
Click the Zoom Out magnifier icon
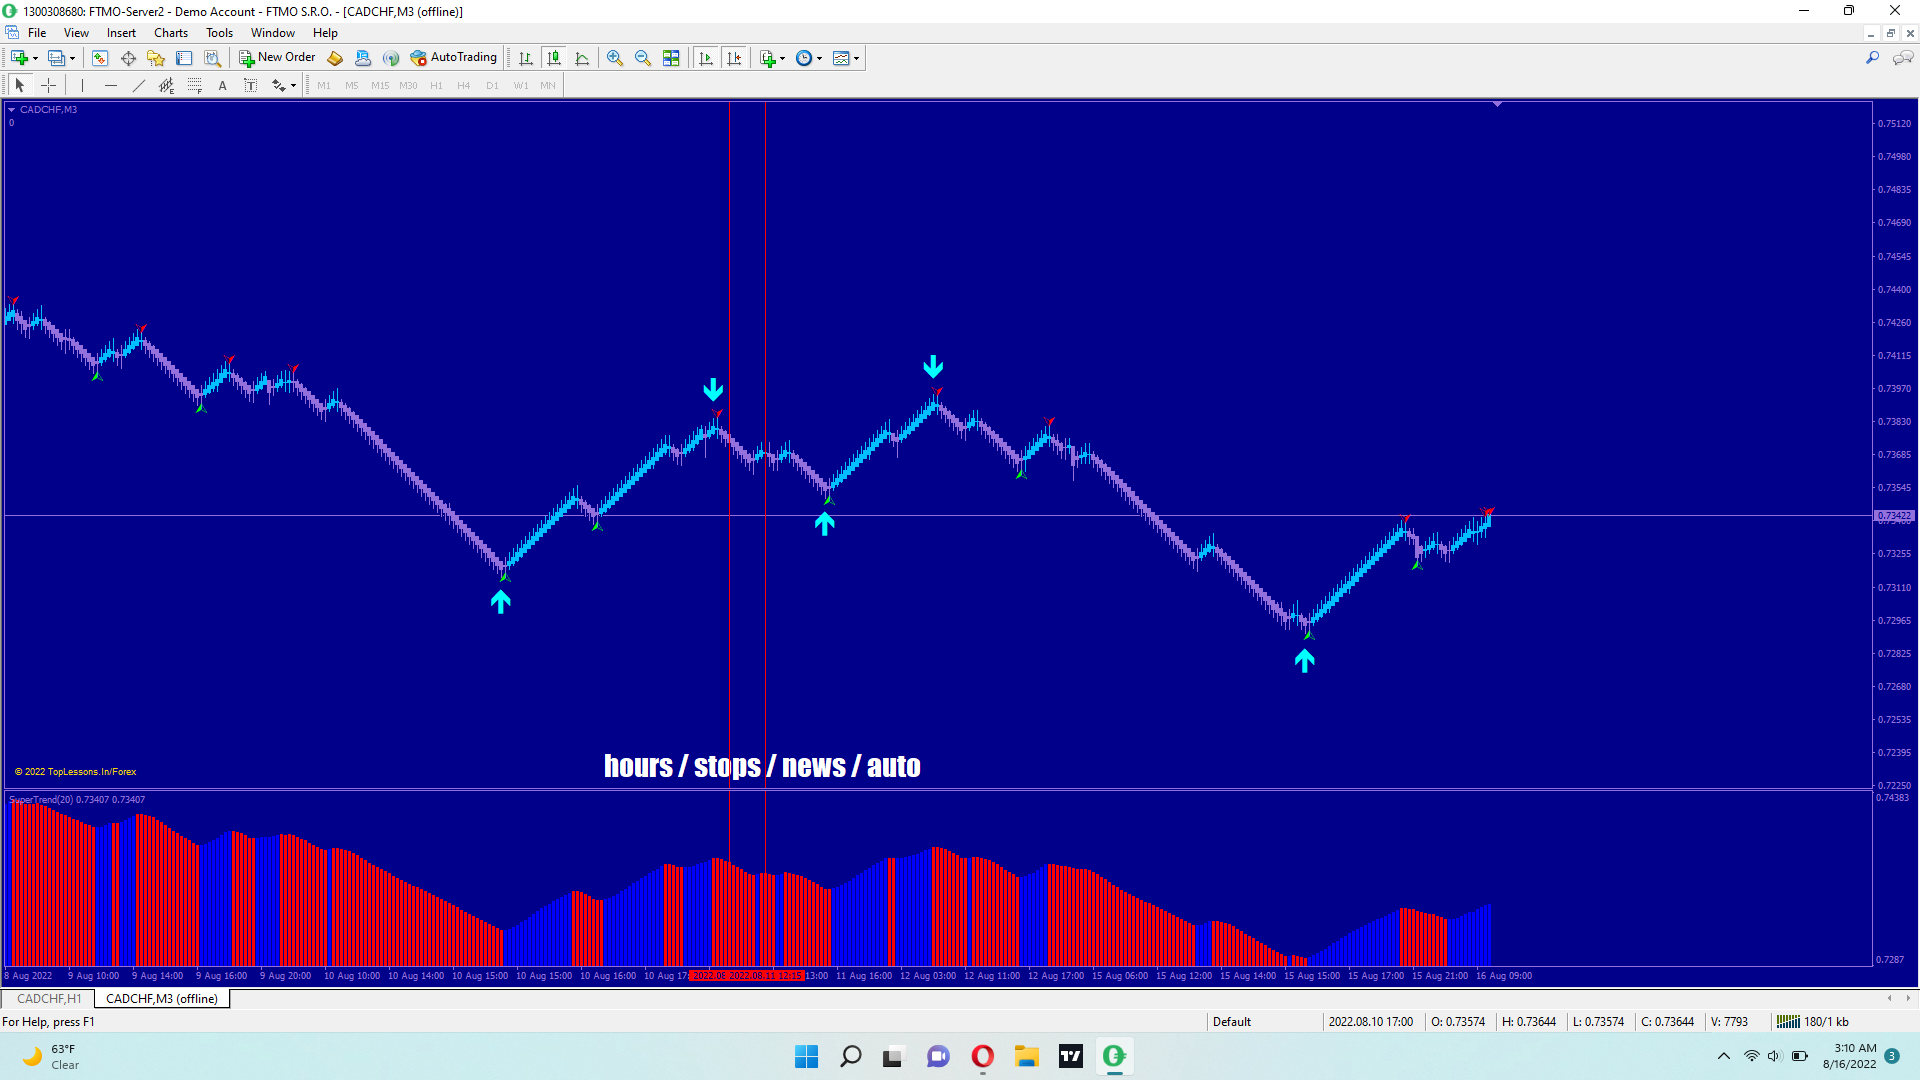coord(643,58)
